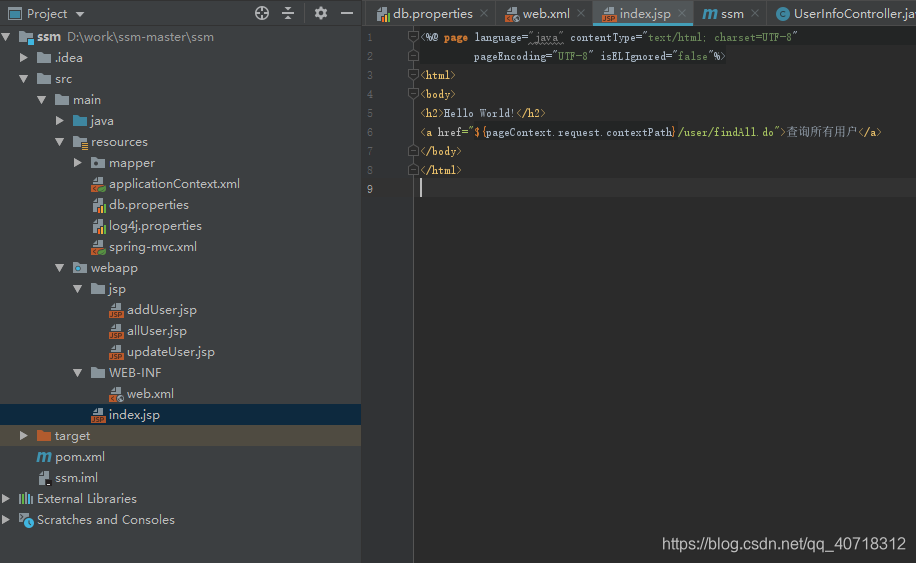Close the ssm tab
The width and height of the screenshot is (916, 563).
(755, 13)
